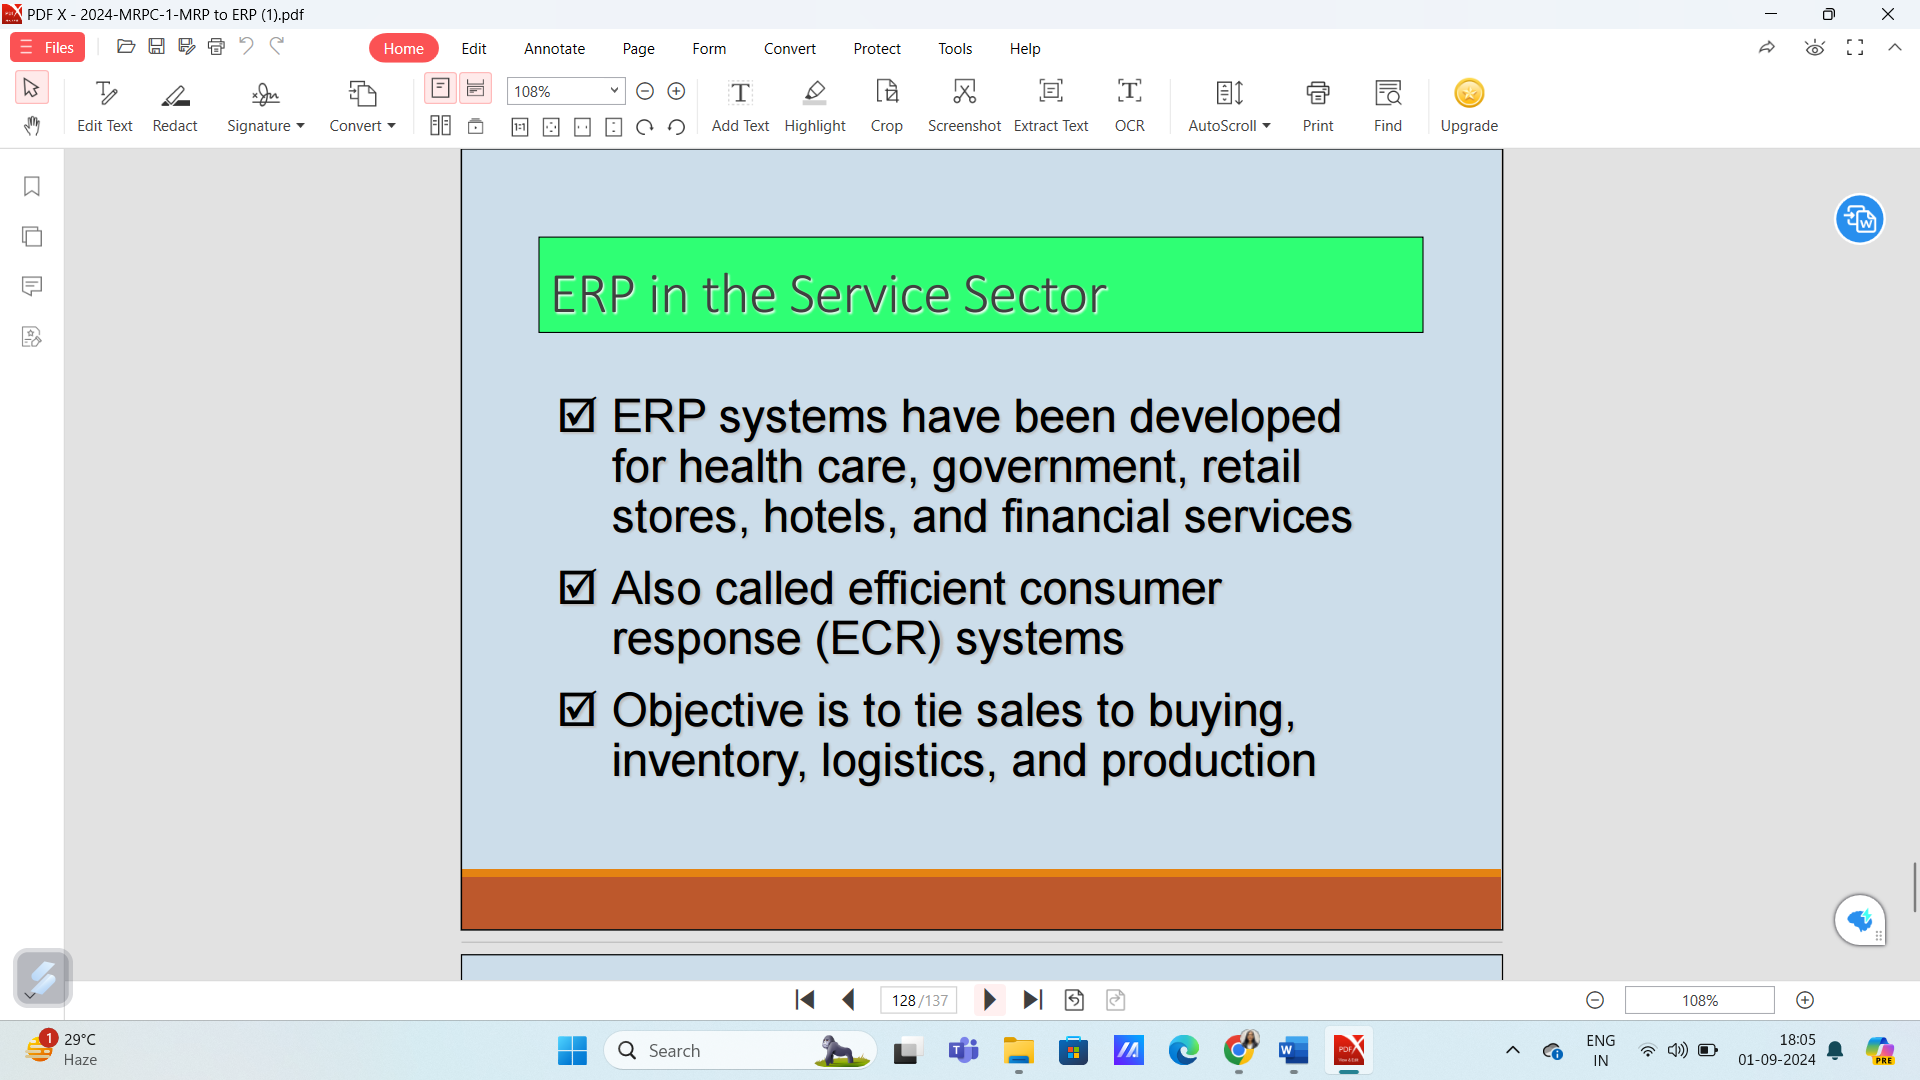Click the quick print icon beside Save As
This screenshot has height=1080, width=1920.
click(216, 46)
